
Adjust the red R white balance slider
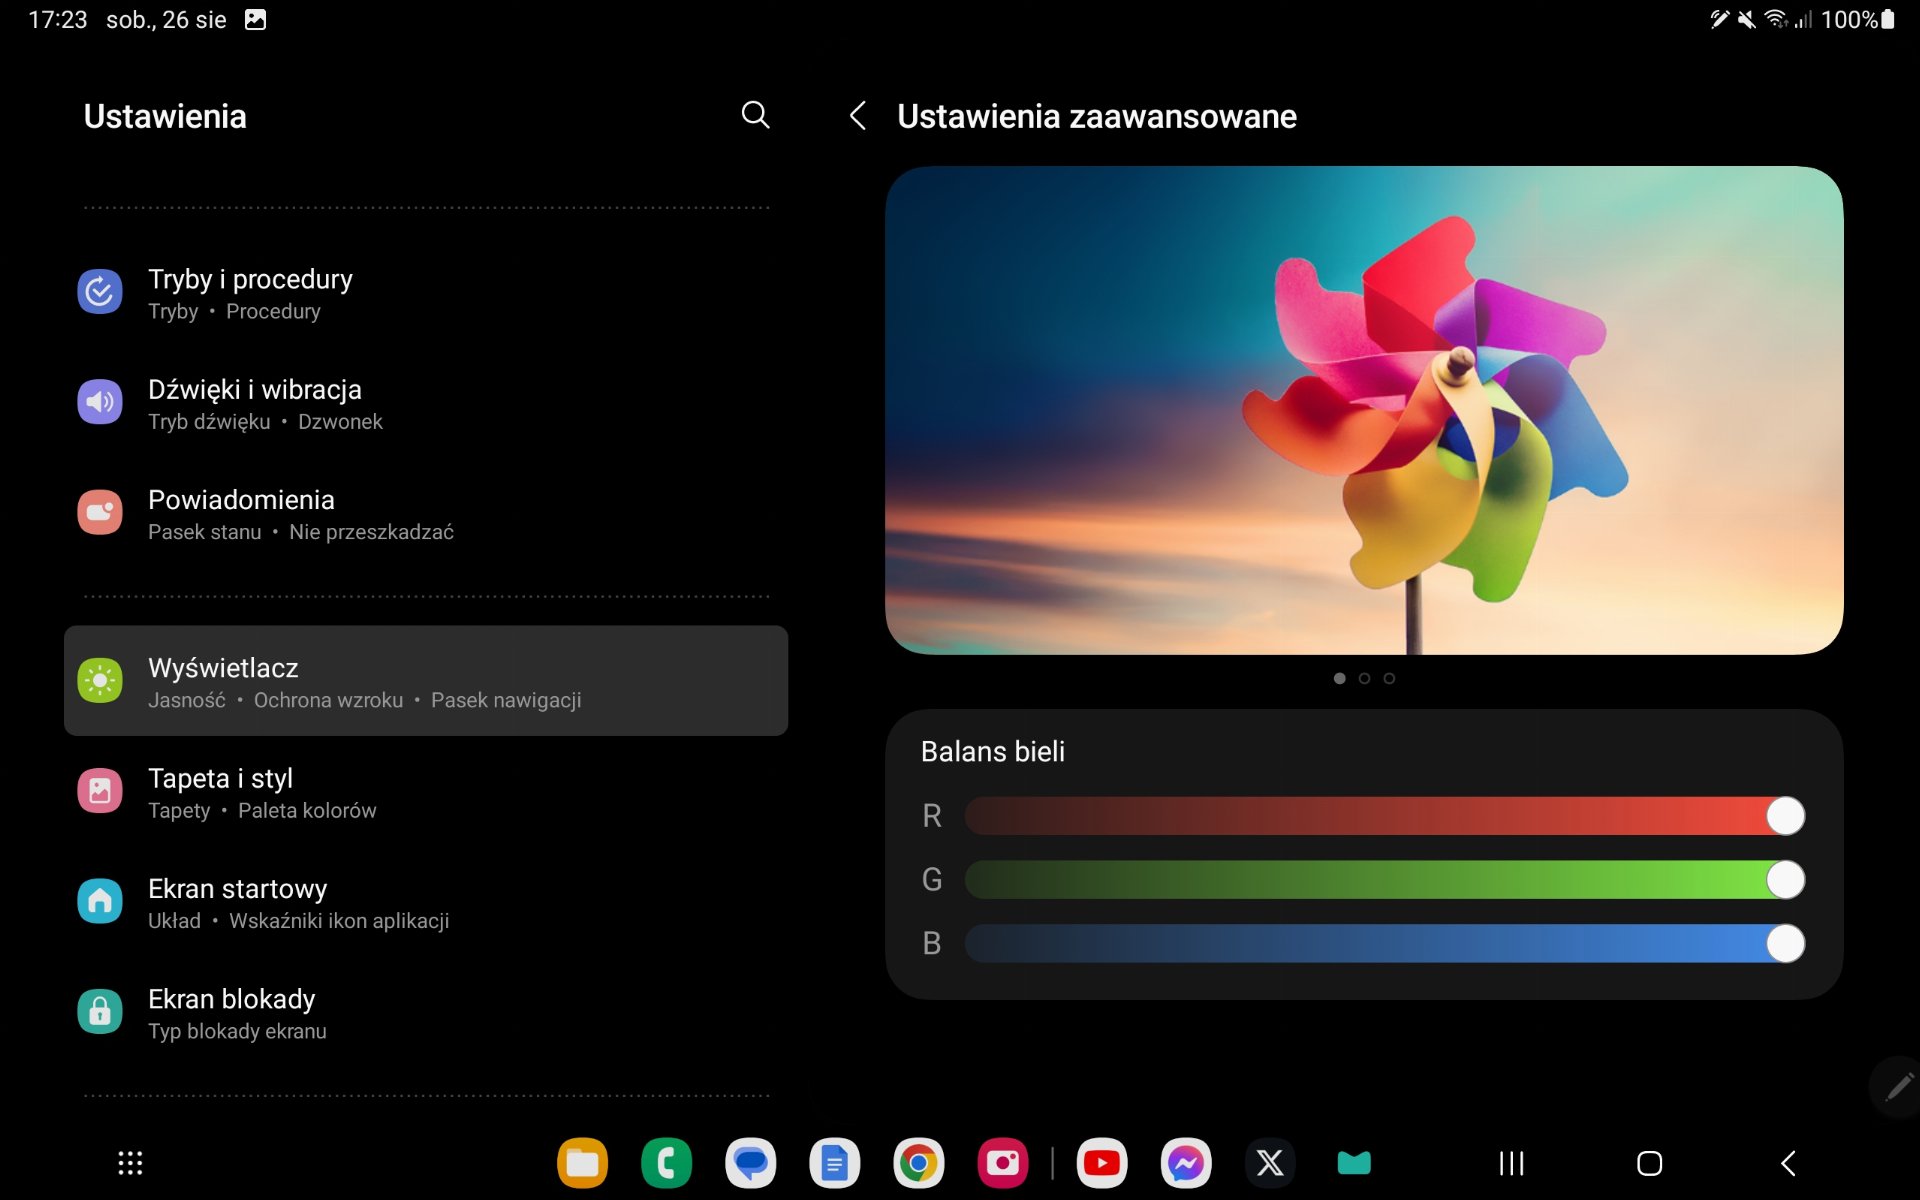[x=1384, y=816]
